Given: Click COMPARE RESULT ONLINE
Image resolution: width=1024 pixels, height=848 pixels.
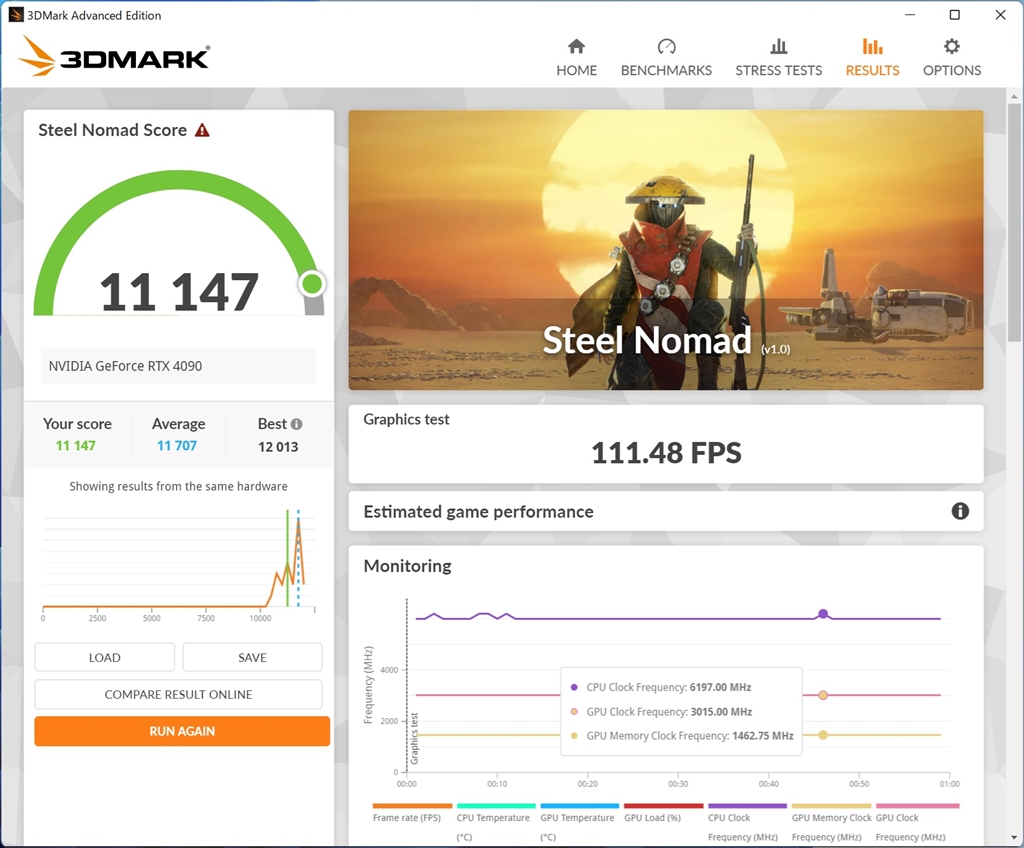Looking at the screenshot, I should (x=178, y=694).
